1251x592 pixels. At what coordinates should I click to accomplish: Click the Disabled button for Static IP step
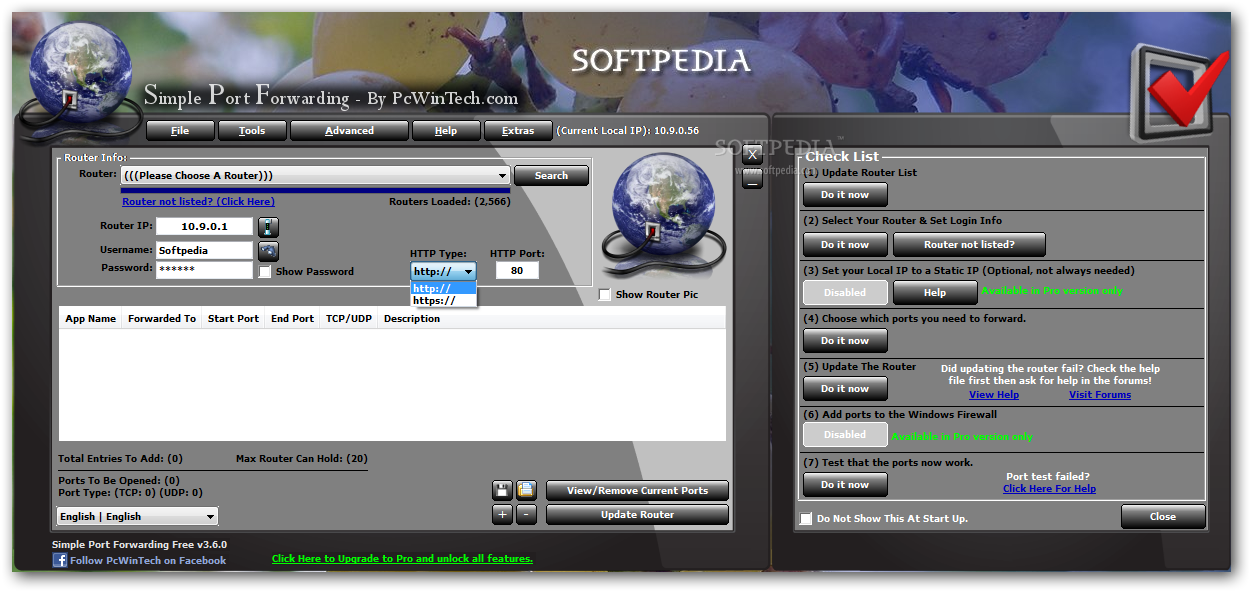tap(845, 293)
